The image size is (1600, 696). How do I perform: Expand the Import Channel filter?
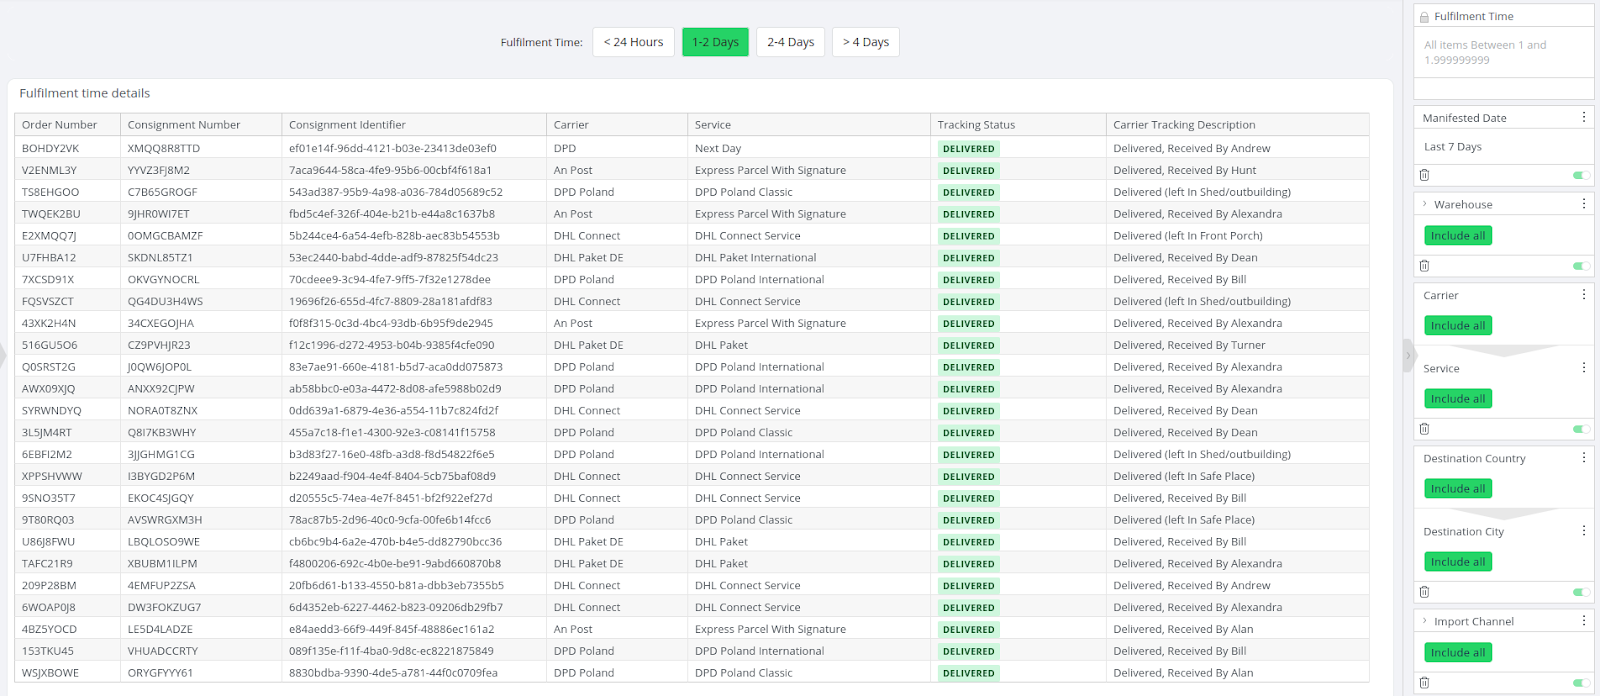coord(1424,621)
